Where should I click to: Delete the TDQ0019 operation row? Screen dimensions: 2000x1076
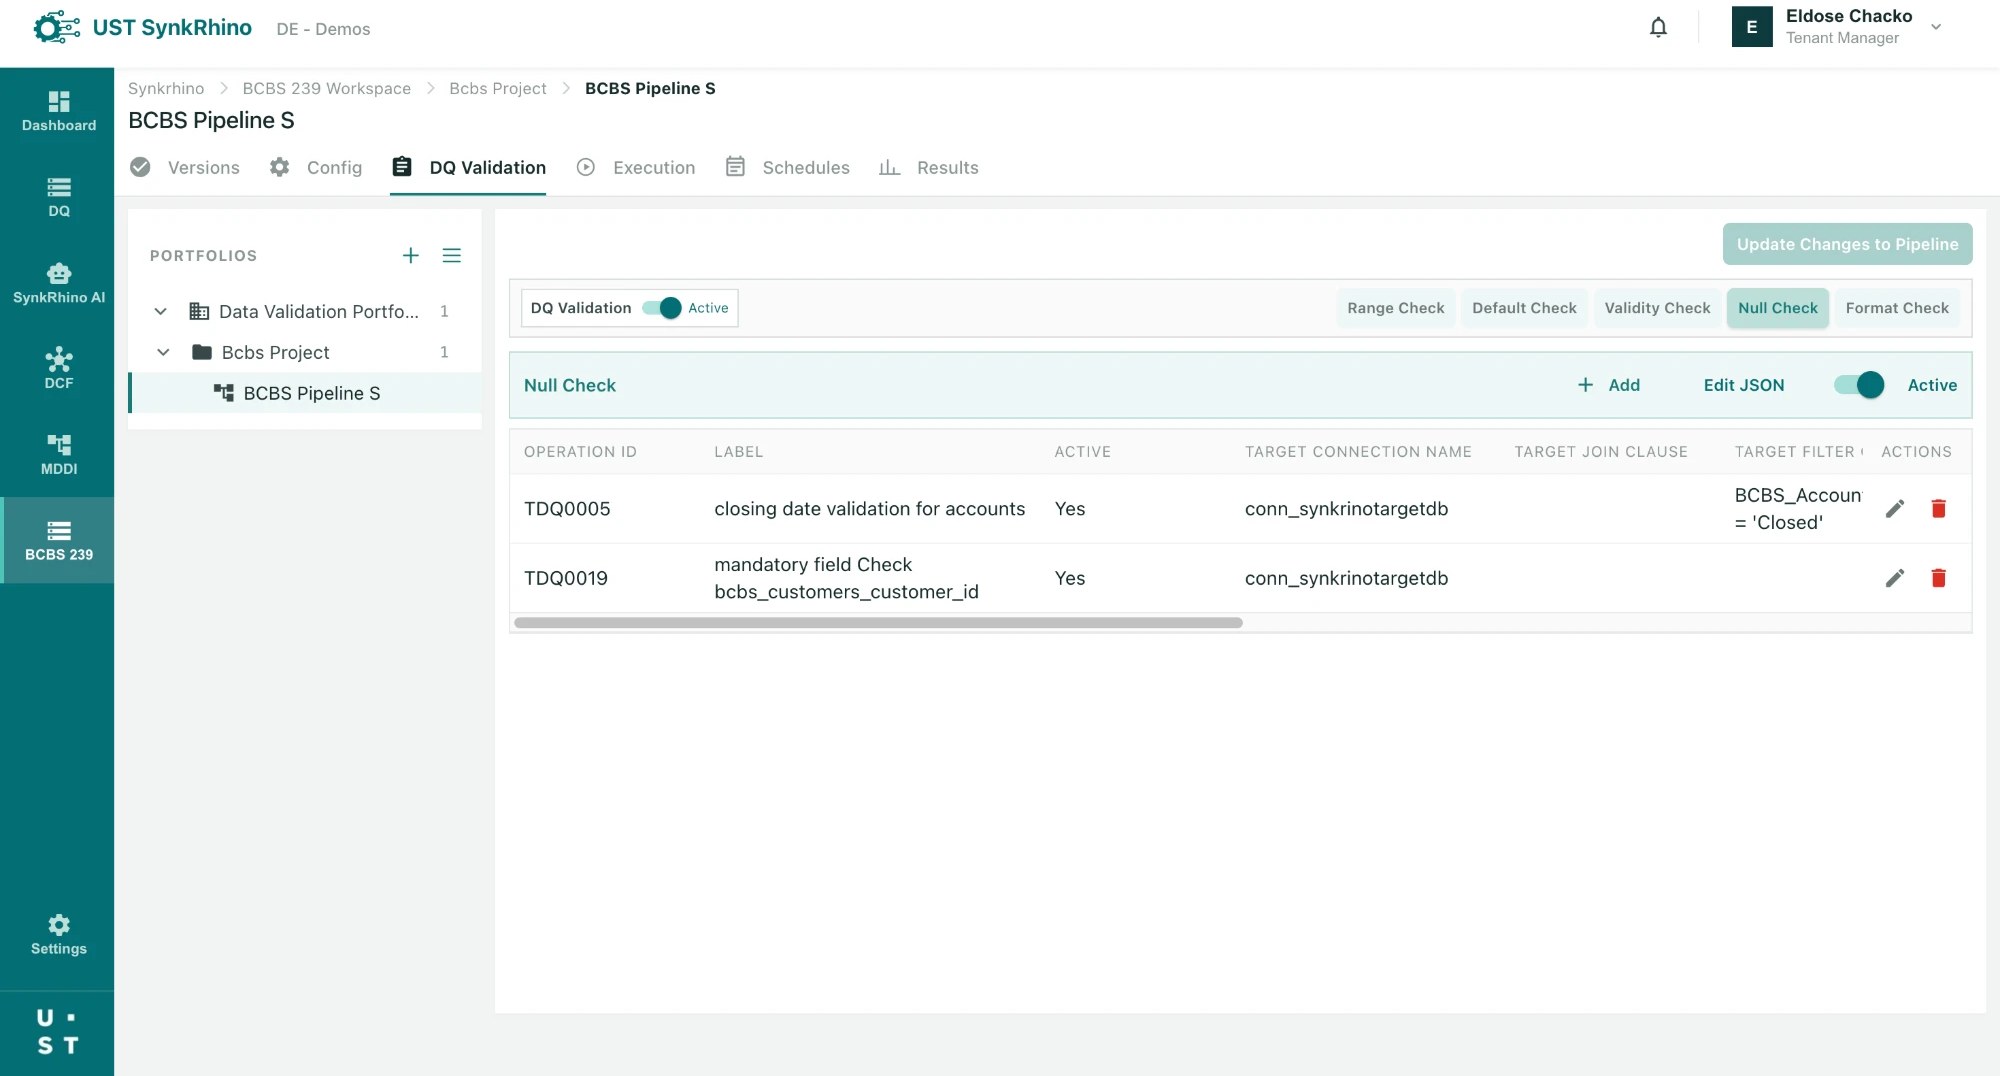point(1938,578)
